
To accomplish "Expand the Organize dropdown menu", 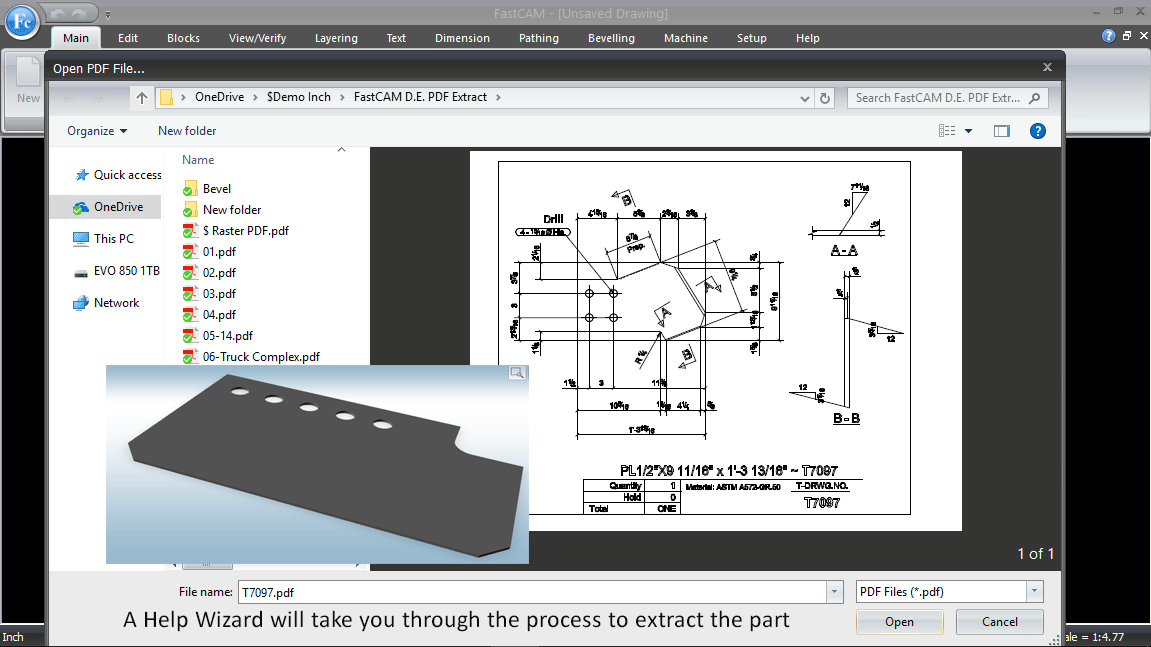I will [x=98, y=131].
